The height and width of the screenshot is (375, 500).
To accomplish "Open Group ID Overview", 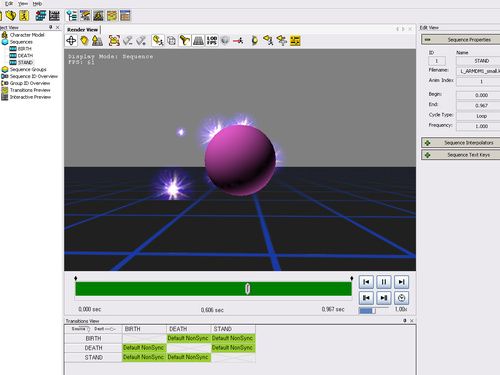I will (30, 83).
